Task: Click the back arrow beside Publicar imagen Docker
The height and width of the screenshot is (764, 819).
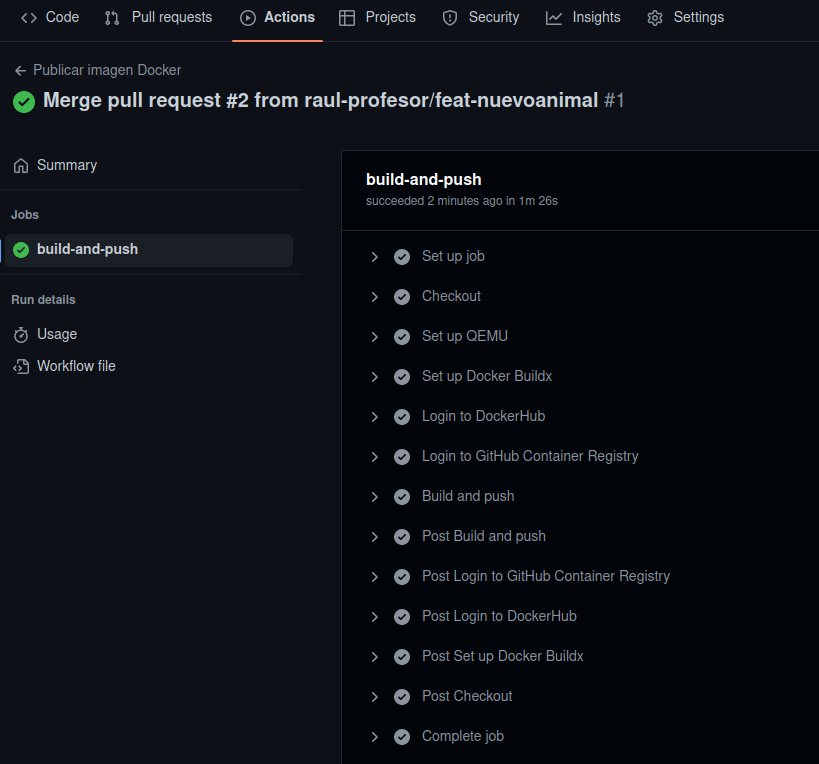Action: (x=20, y=71)
